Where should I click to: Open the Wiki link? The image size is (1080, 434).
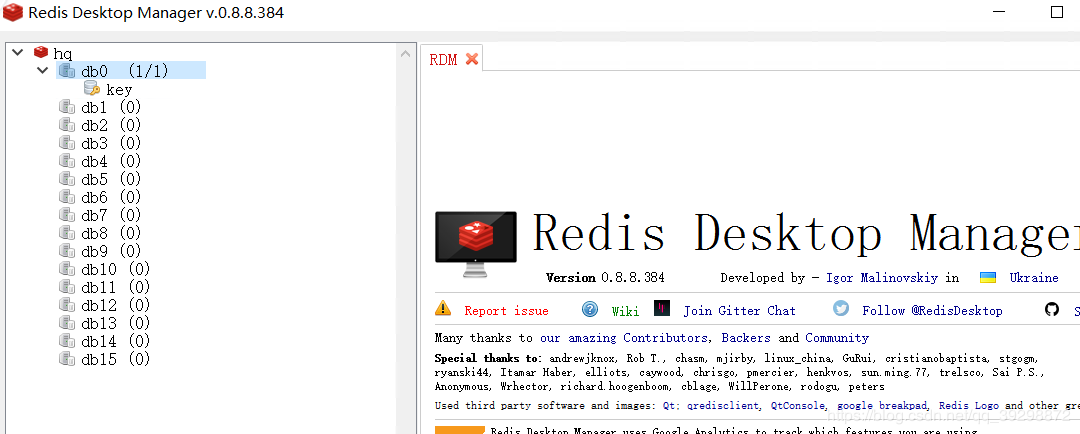tap(625, 311)
